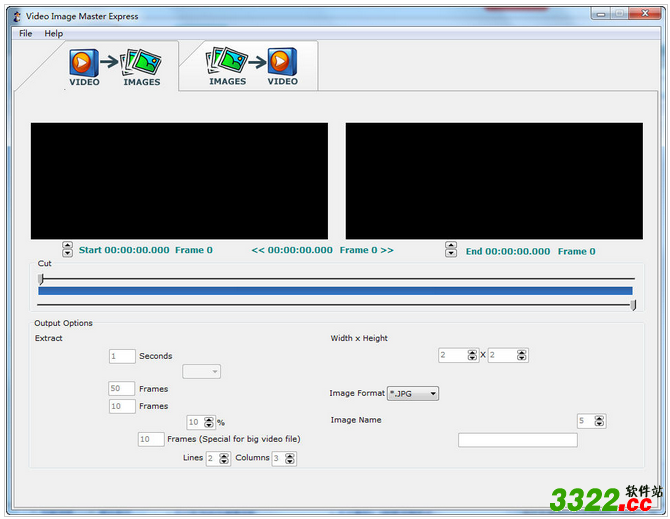Step back using the << frame link

click(258, 250)
